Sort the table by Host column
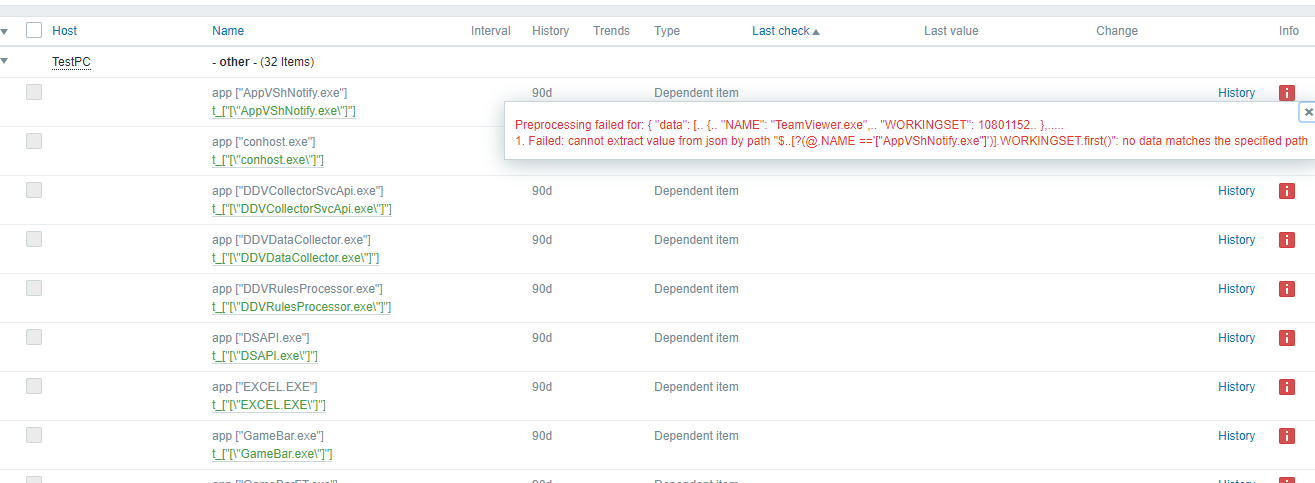This screenshot has width=1315, height=483. click(64, 31)
